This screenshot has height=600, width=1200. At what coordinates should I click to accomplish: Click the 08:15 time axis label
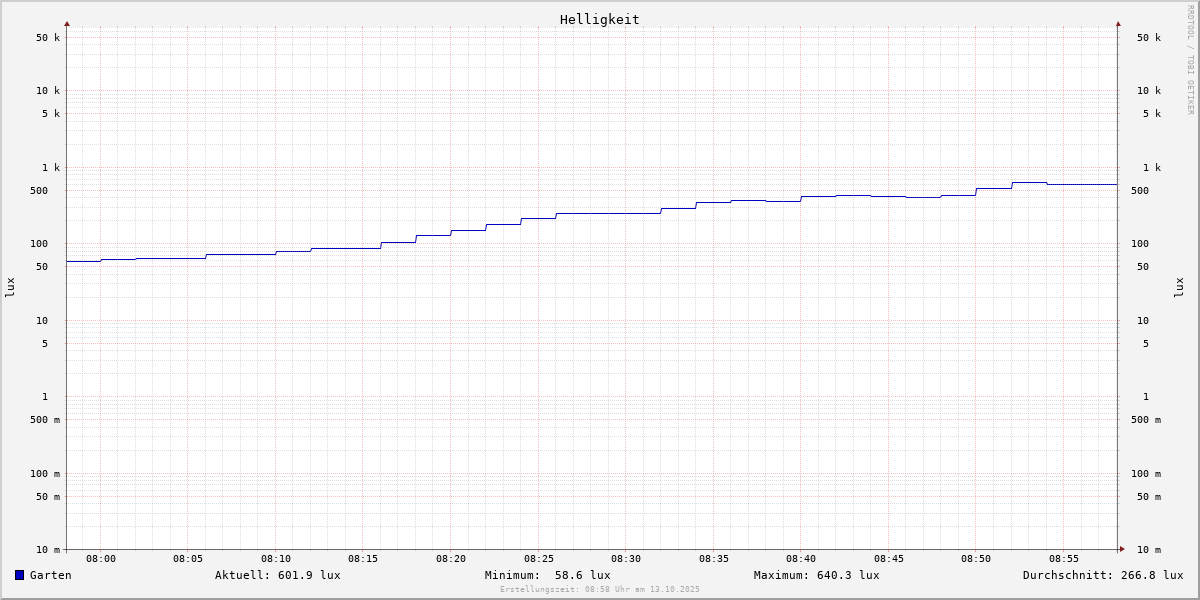(363, 559)
